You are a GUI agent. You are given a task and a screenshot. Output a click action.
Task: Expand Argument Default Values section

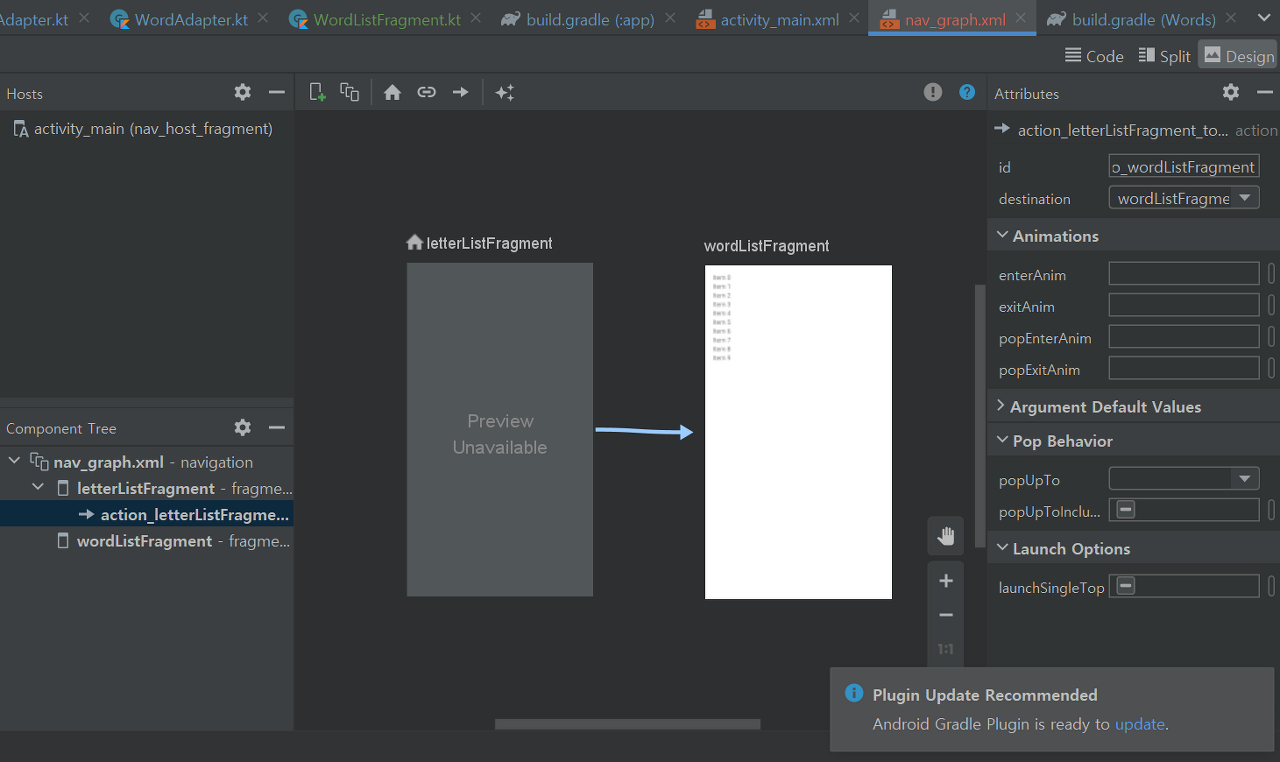pos(1001,407)
